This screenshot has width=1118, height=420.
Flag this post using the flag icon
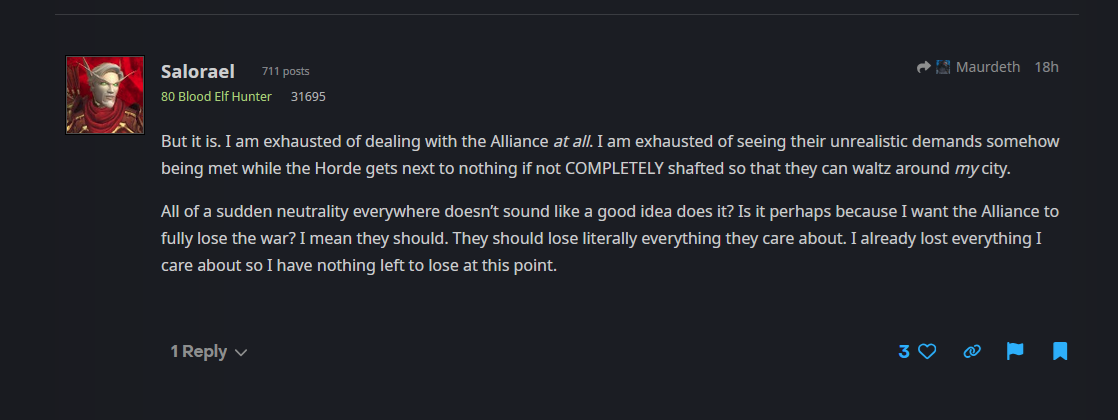click(x=1015, y=351)
